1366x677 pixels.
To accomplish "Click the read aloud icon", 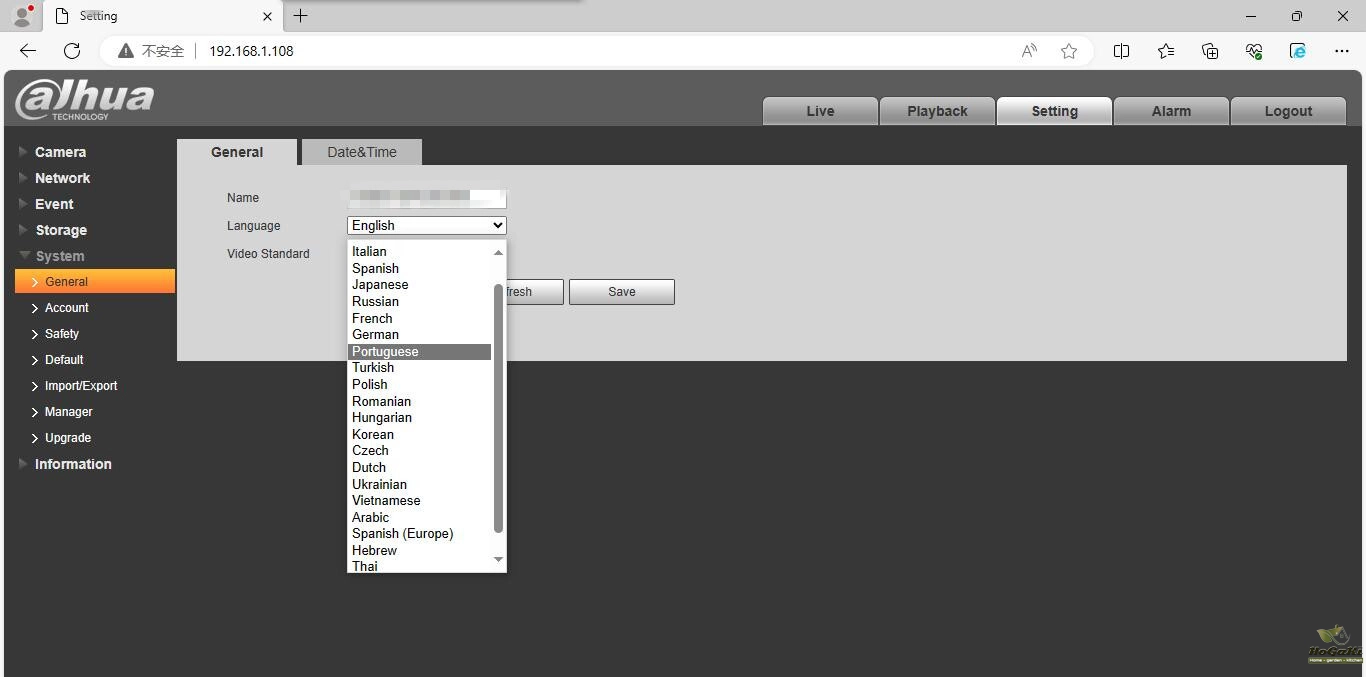I will tap(1029, 51).
